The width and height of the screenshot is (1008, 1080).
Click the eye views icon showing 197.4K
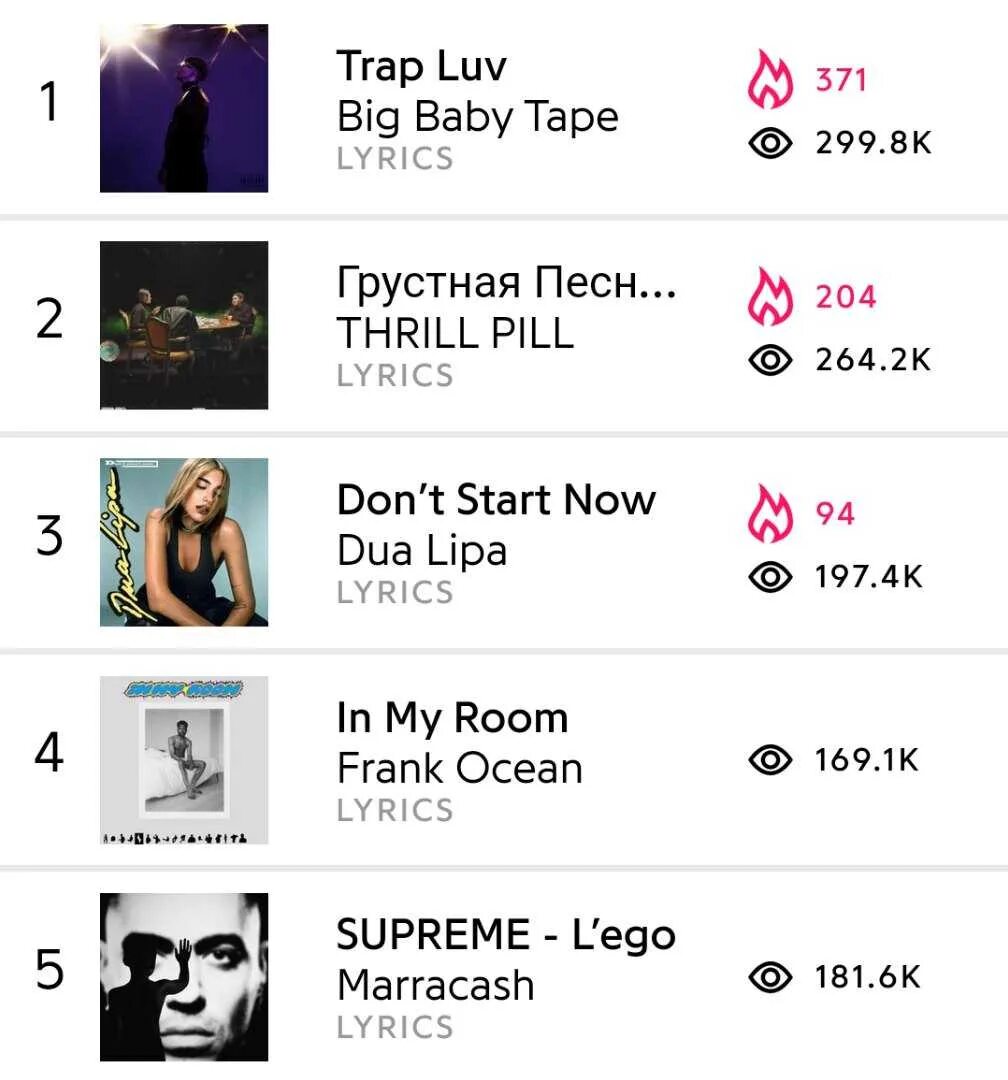770,578
